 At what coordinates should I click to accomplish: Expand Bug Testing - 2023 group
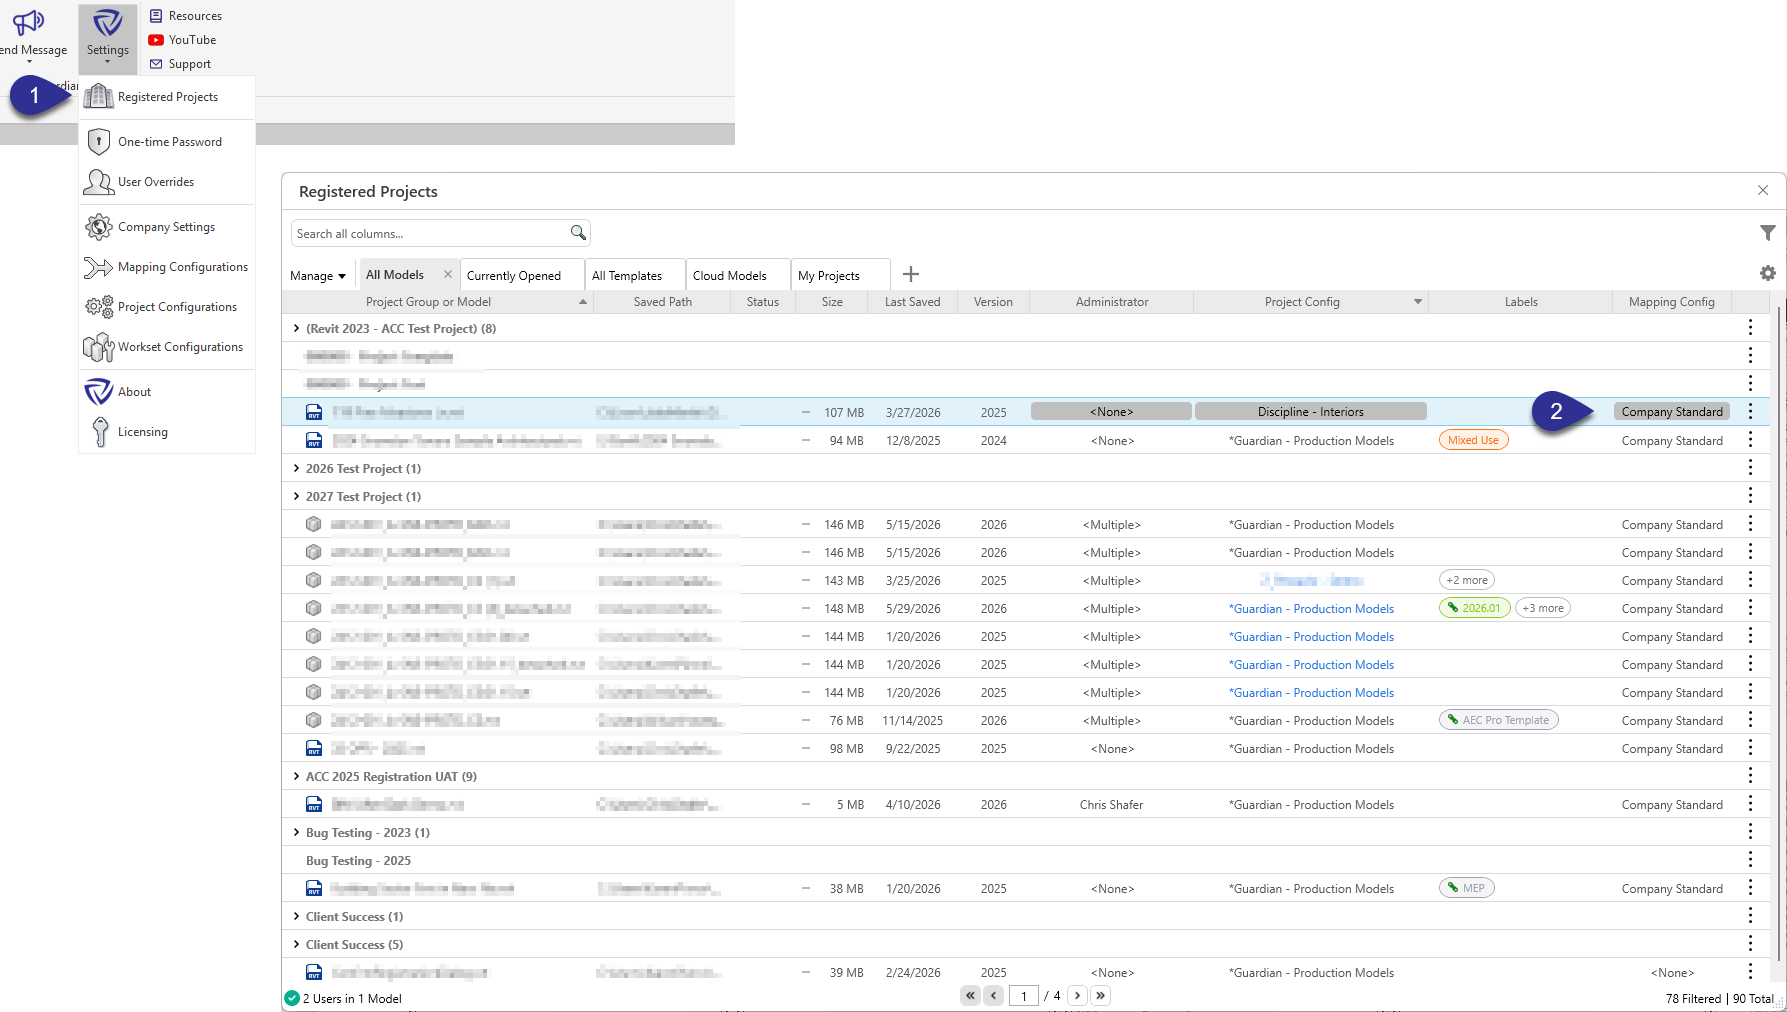(296, 832)
